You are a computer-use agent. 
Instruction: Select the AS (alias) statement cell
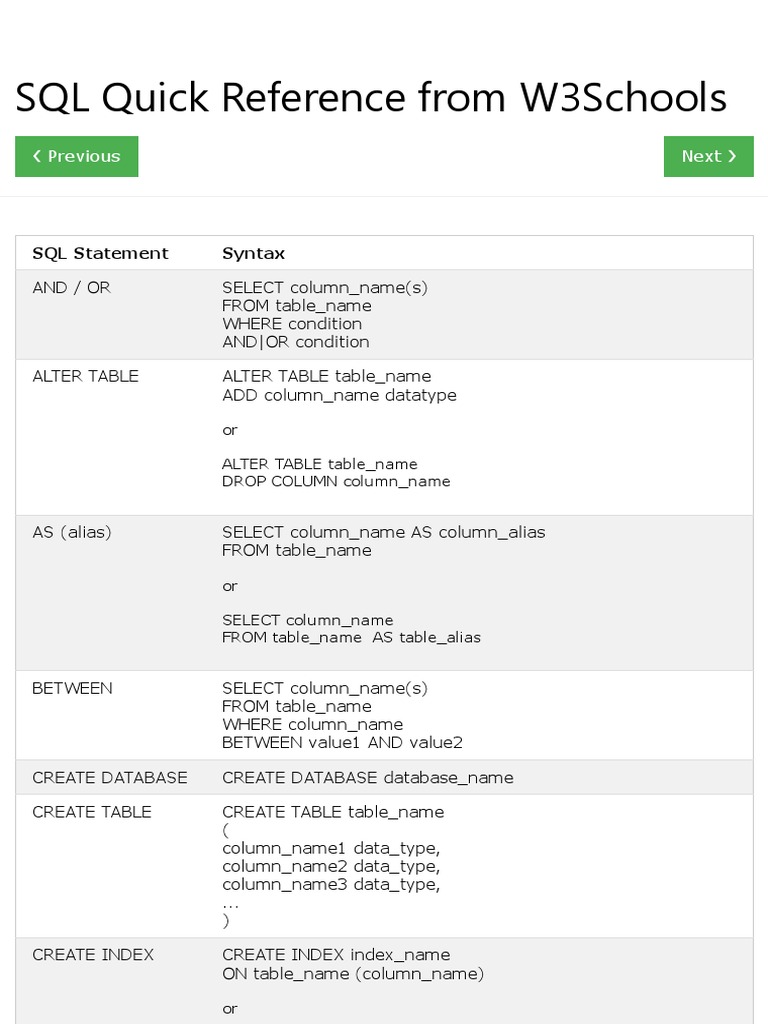[72, 532]
